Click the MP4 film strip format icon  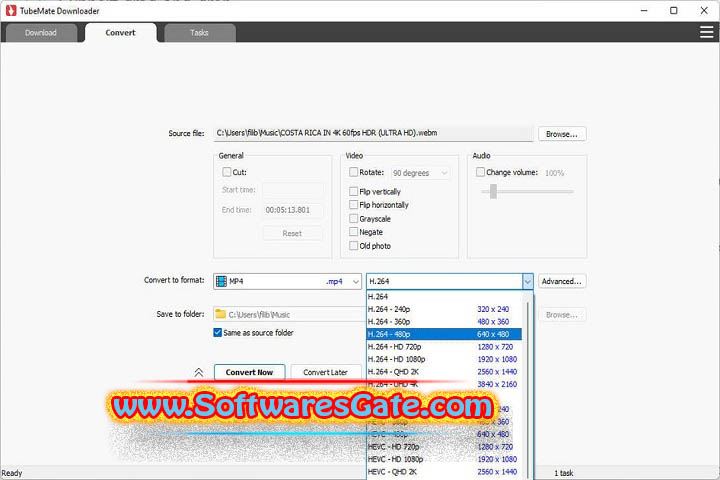pyautogui.click(x=221, y=281)
